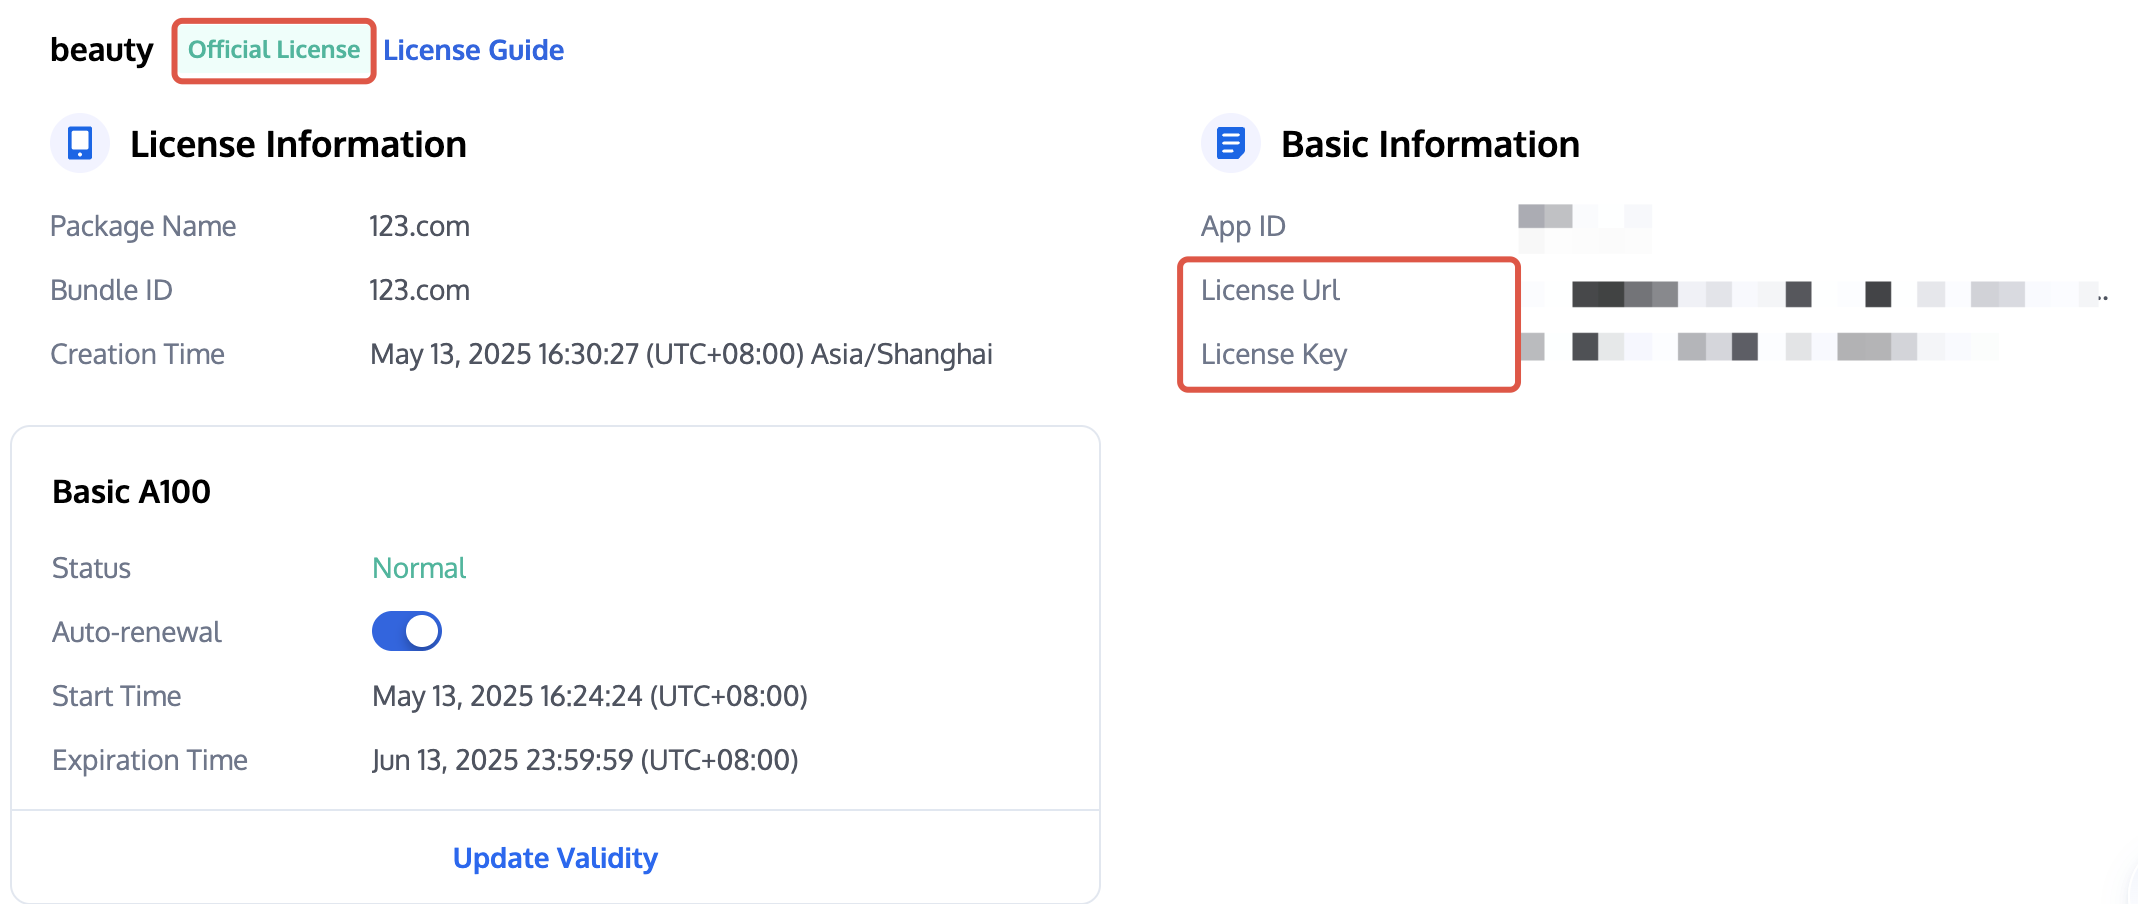Image resolution: width=2138 pixels, height=904 pixels.
Task: Click the Normal status text
Action: coord(419,568)
